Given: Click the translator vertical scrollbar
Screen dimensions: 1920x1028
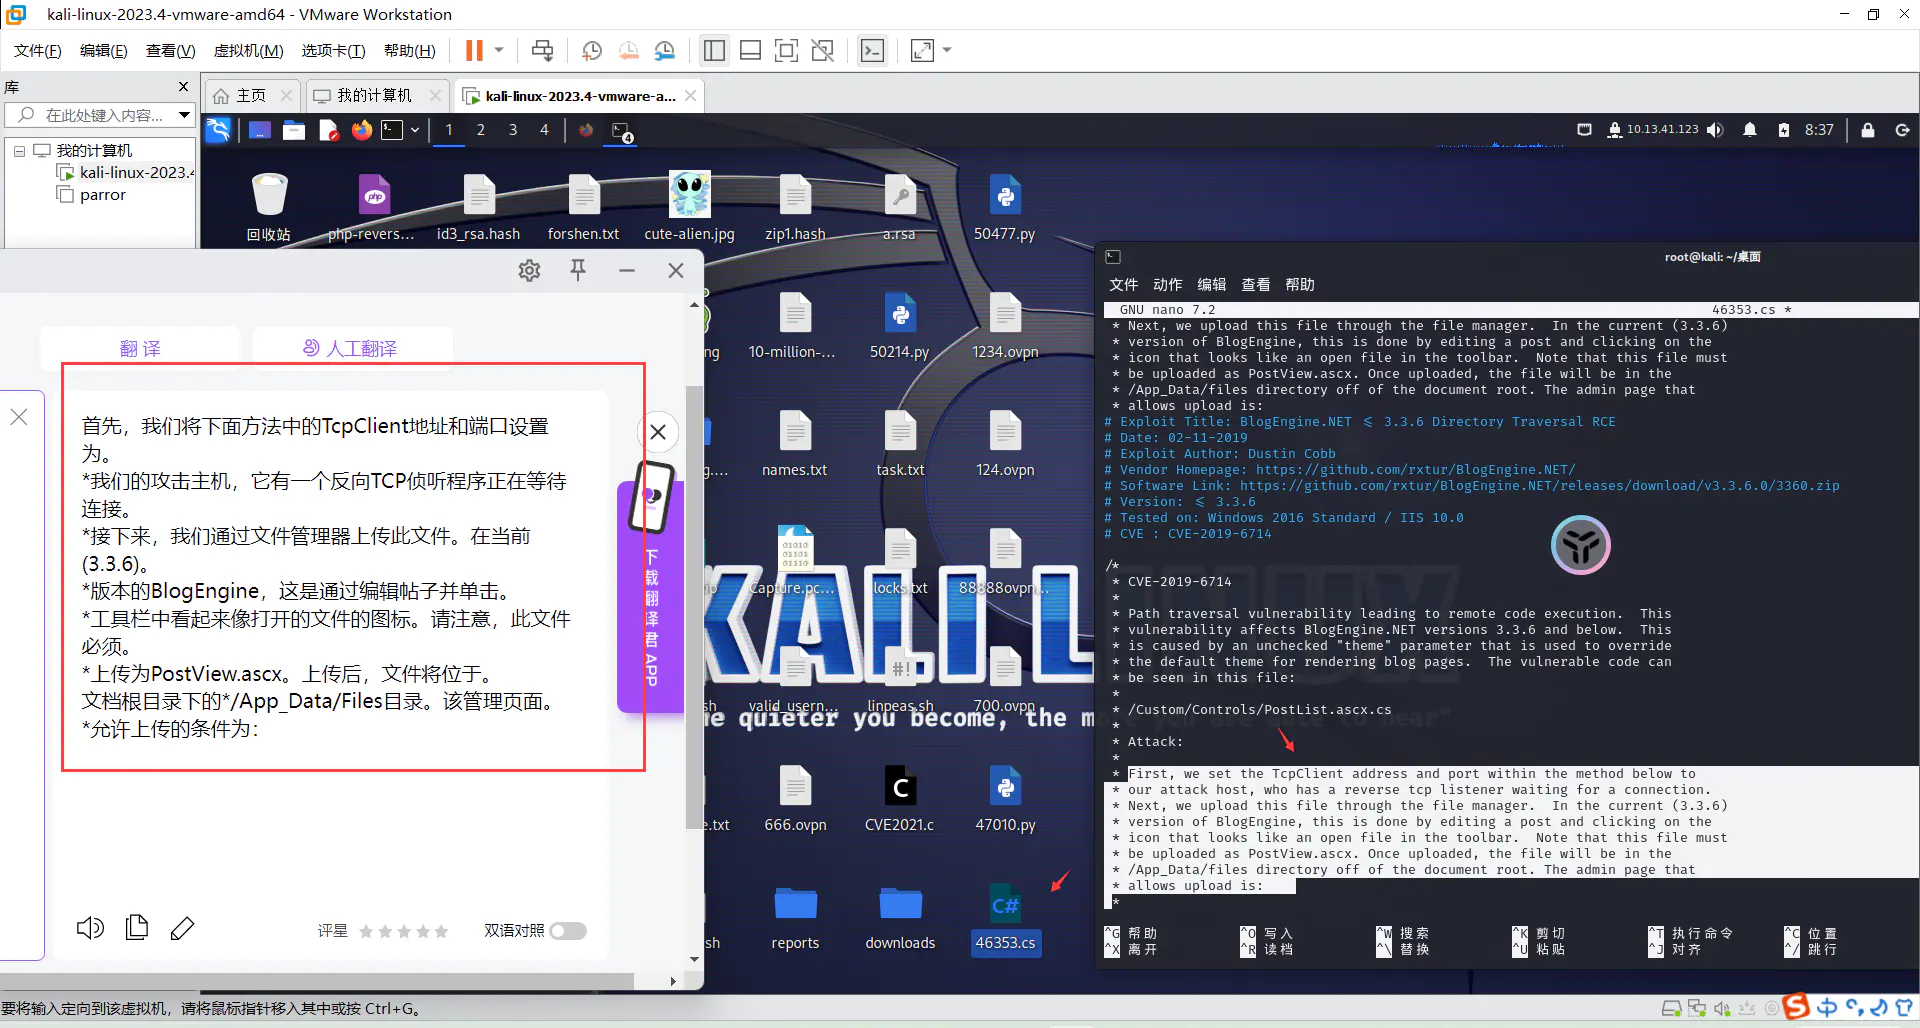Looking at the screenshot, I should point(694,607).
